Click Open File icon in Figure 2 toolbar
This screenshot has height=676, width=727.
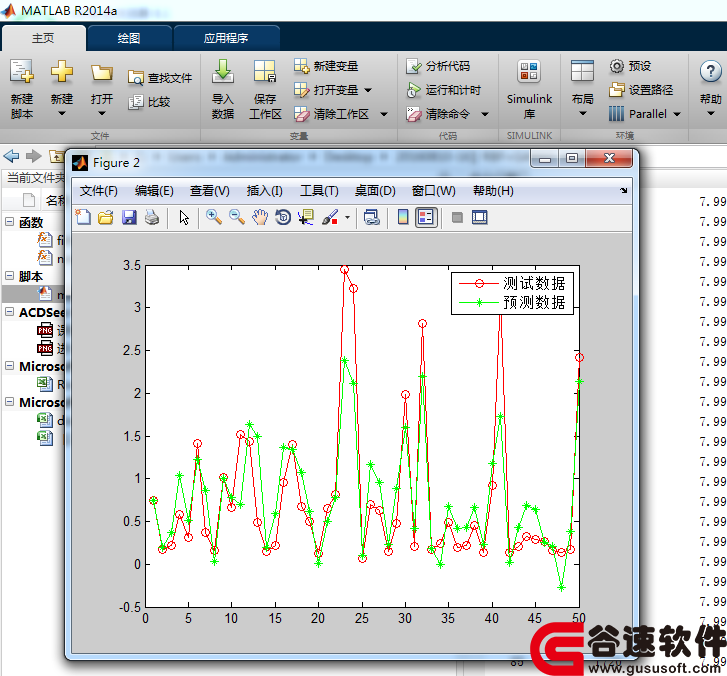click(x=106, y=217)
